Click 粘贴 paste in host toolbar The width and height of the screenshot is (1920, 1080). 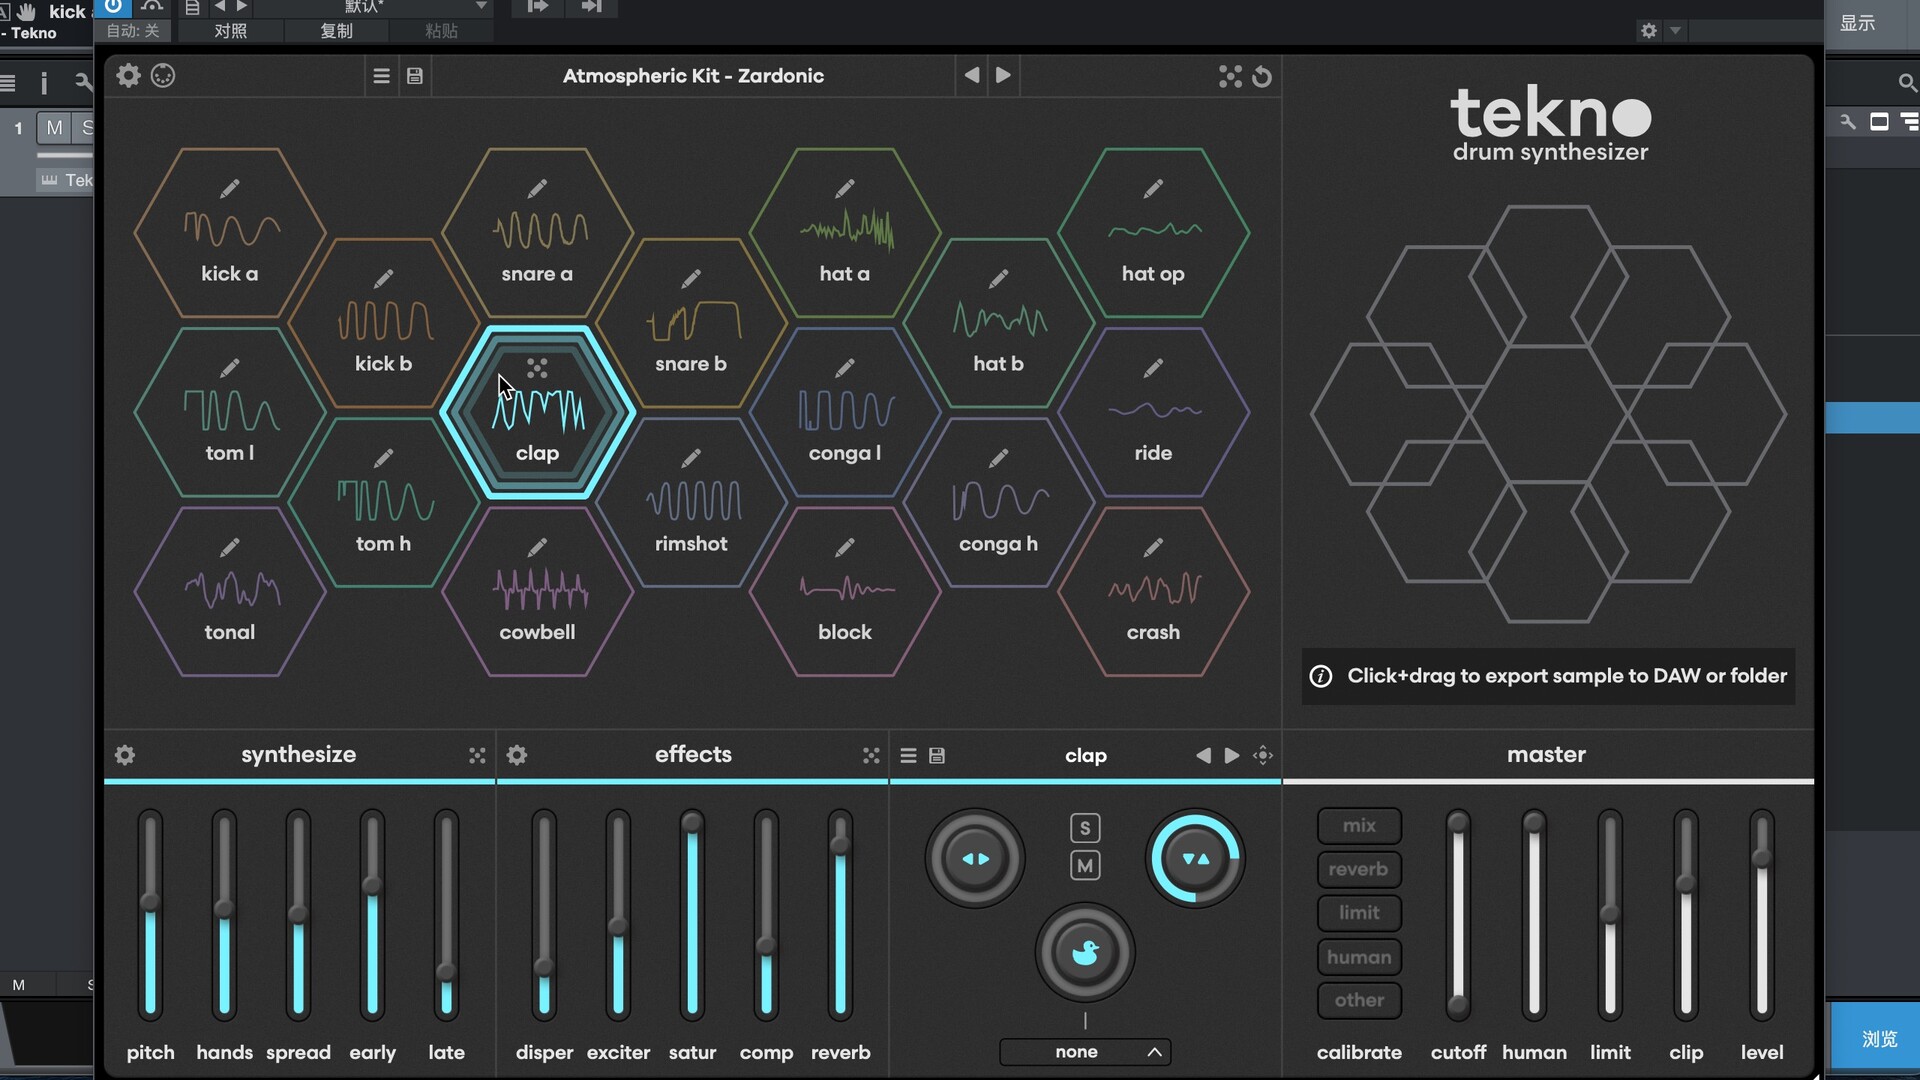tap(441, 31)
